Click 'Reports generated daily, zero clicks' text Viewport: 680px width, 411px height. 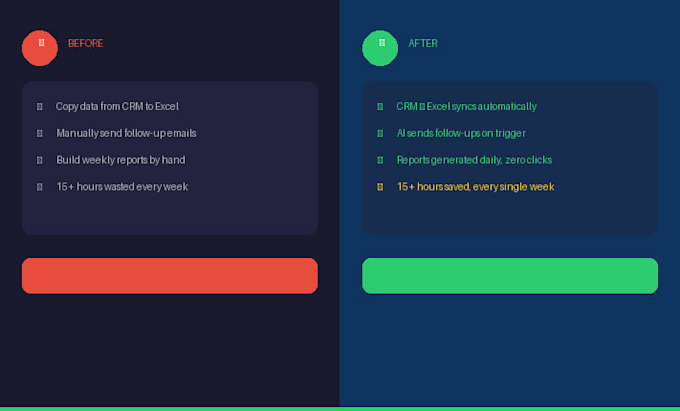click(474, 160)
